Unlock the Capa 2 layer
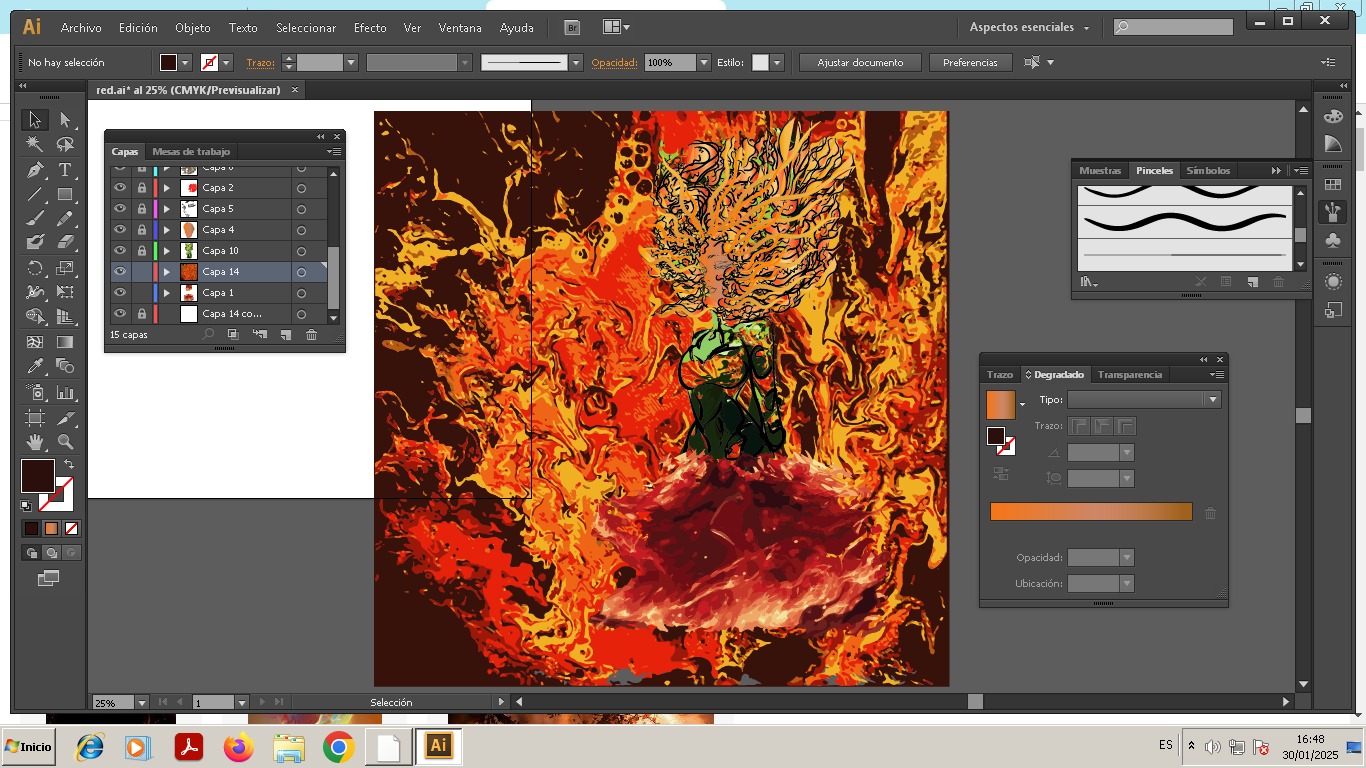Screen dimensions: 1366x768 (x=142, y=188)
